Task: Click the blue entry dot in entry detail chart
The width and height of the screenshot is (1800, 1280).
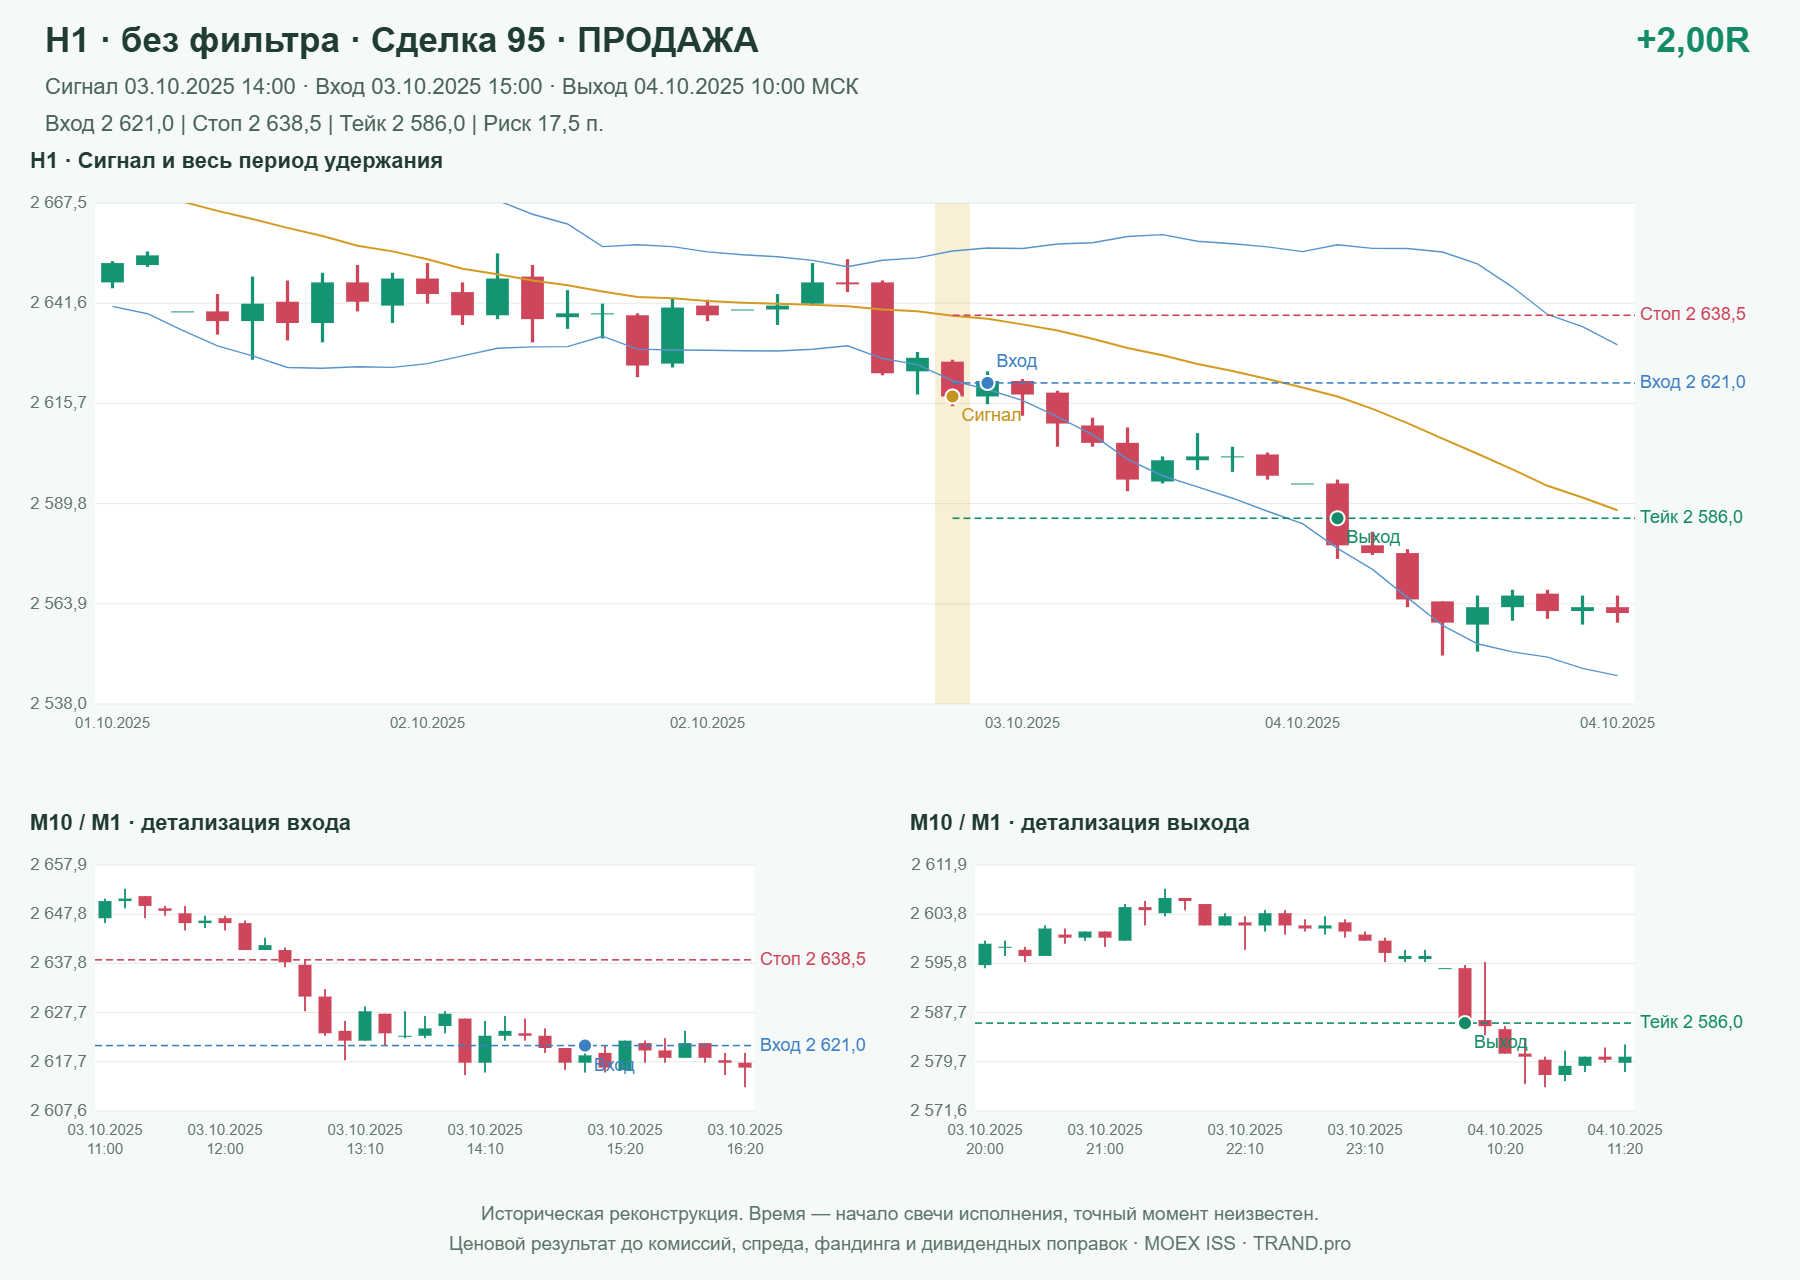Action: coord(585,1046)
